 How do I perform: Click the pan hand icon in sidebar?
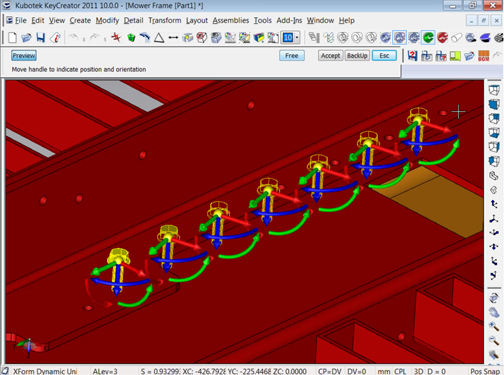494,312
